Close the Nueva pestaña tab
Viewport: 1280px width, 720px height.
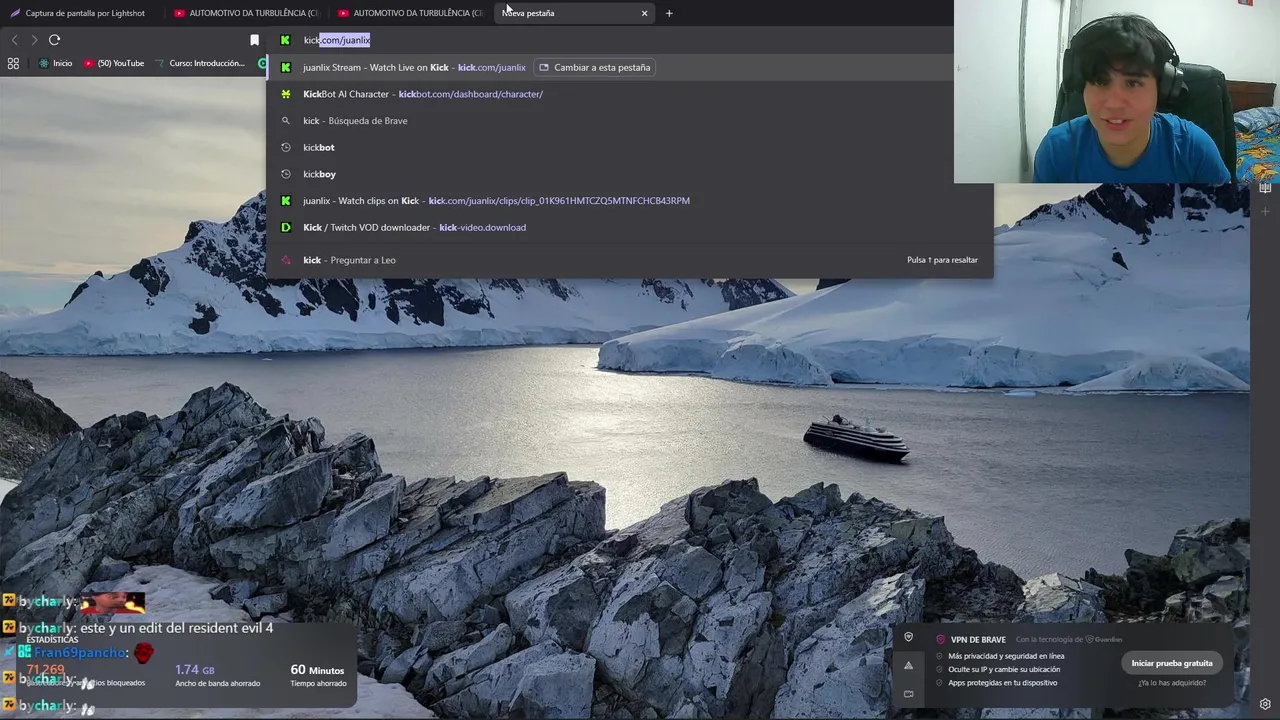[644, 13]
